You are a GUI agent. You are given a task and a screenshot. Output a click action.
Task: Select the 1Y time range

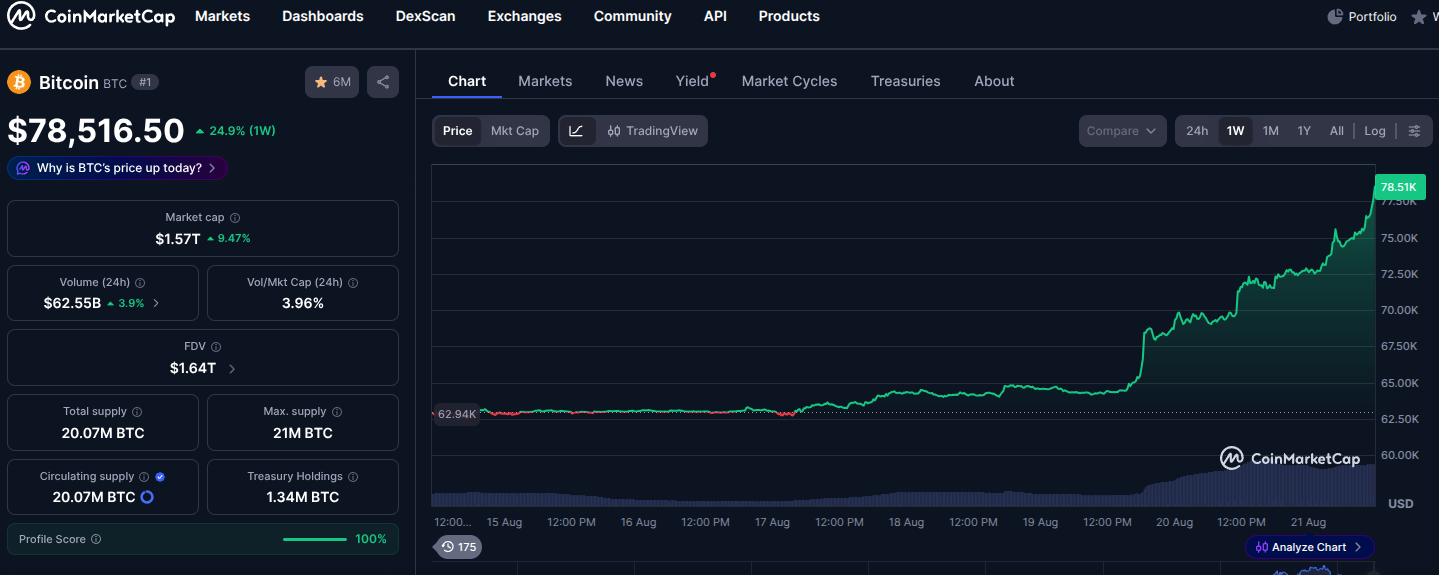[1304, 131]
